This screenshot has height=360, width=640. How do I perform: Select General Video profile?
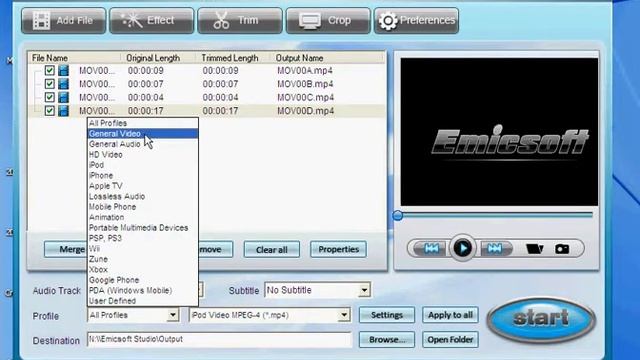[x=143, y=133]
